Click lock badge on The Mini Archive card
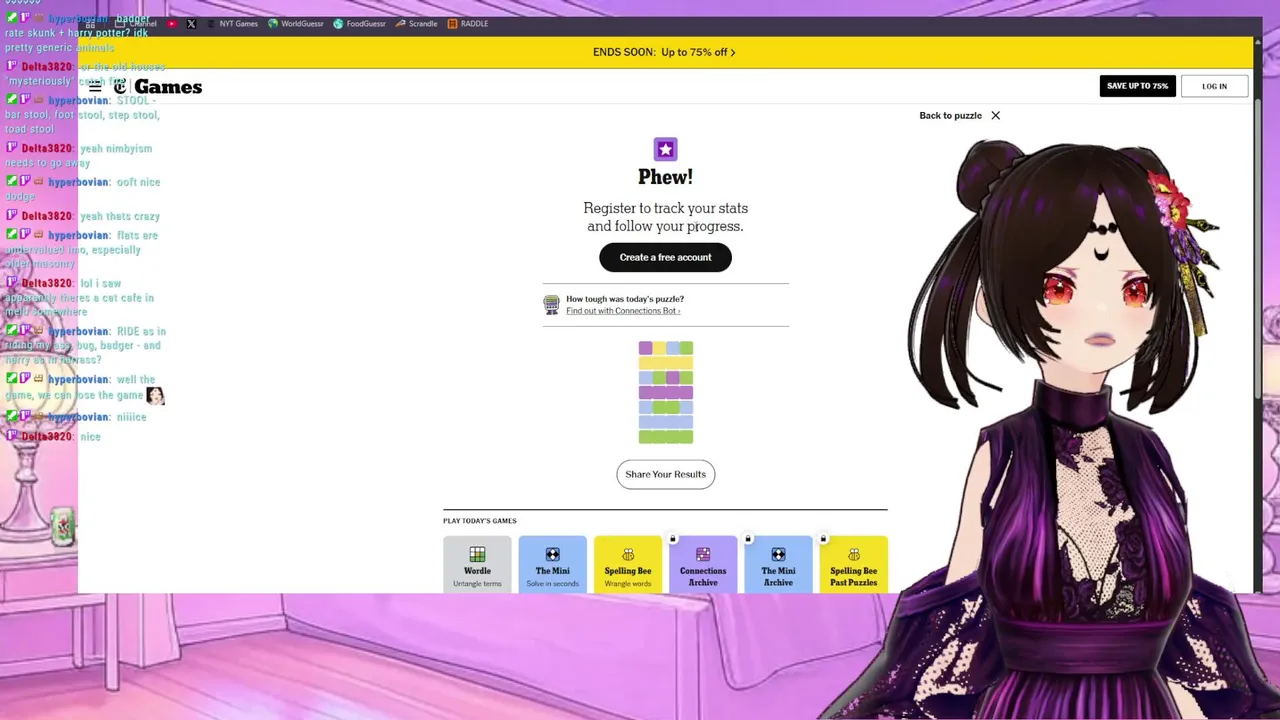 click(x=748, y=539)
